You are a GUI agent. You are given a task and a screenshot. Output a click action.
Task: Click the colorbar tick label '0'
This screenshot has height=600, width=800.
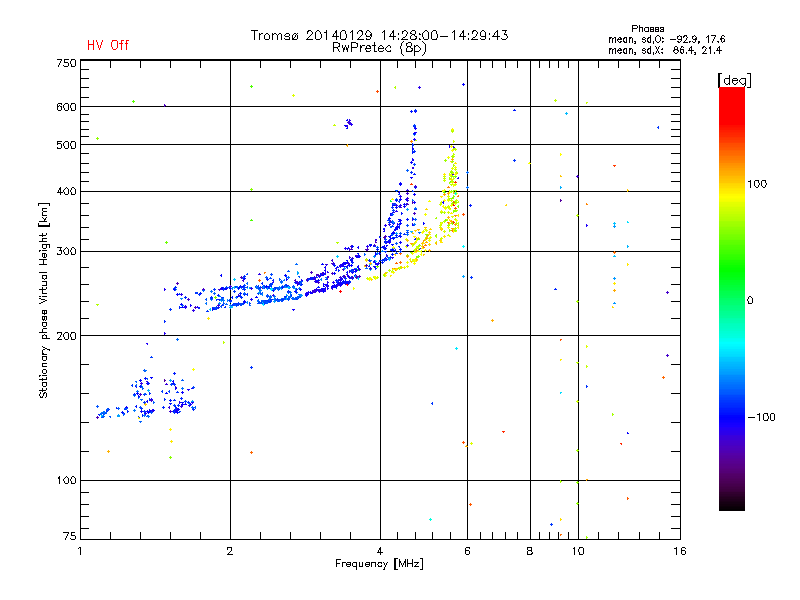750,301
